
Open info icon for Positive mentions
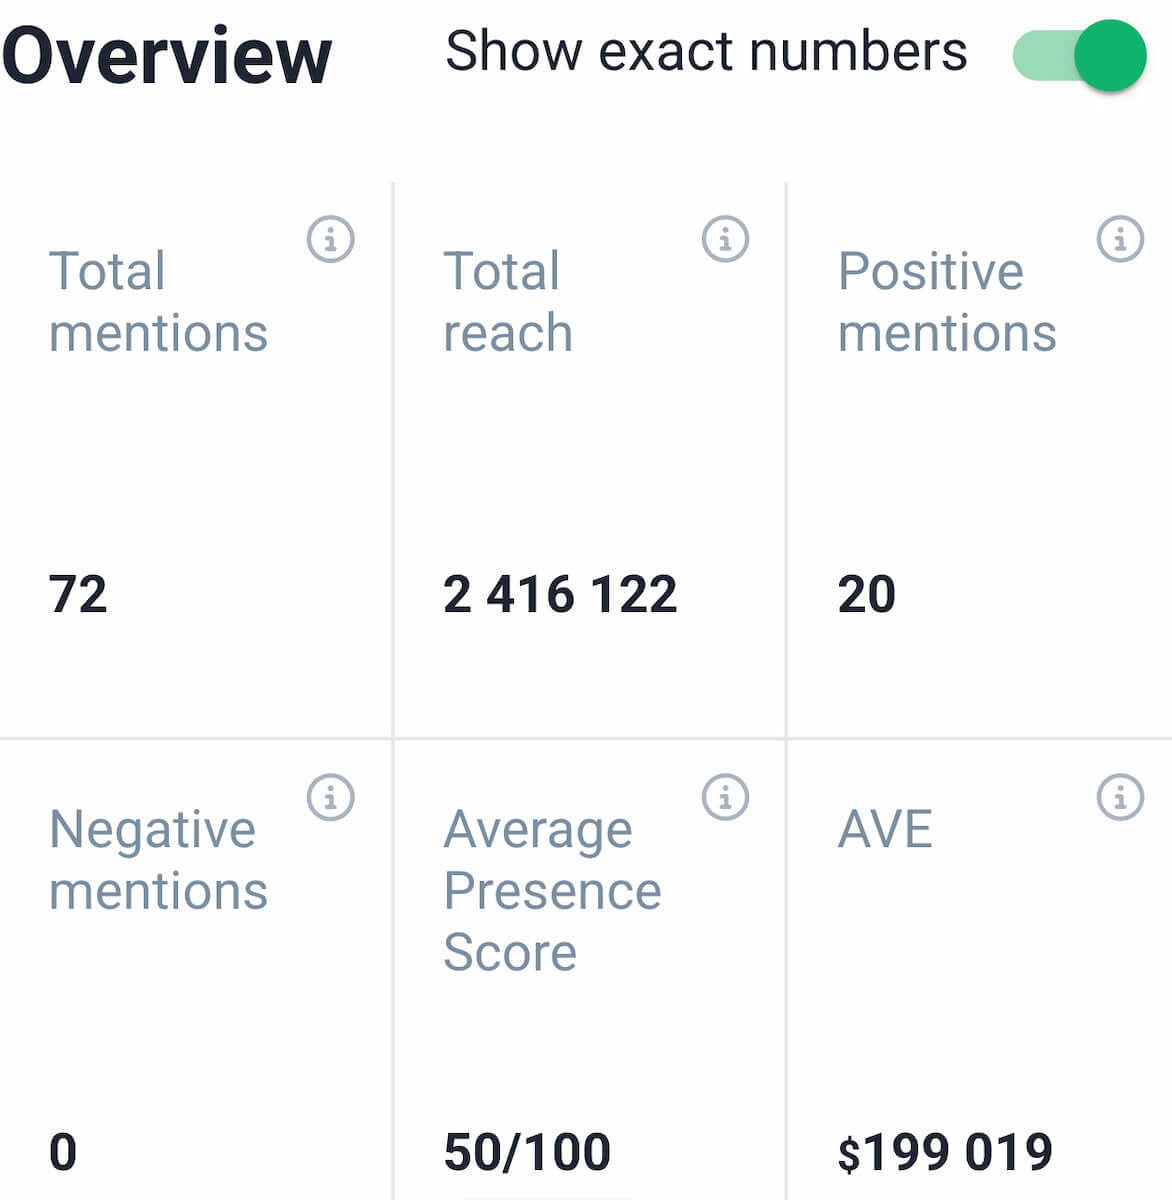tap(1120, 239)
